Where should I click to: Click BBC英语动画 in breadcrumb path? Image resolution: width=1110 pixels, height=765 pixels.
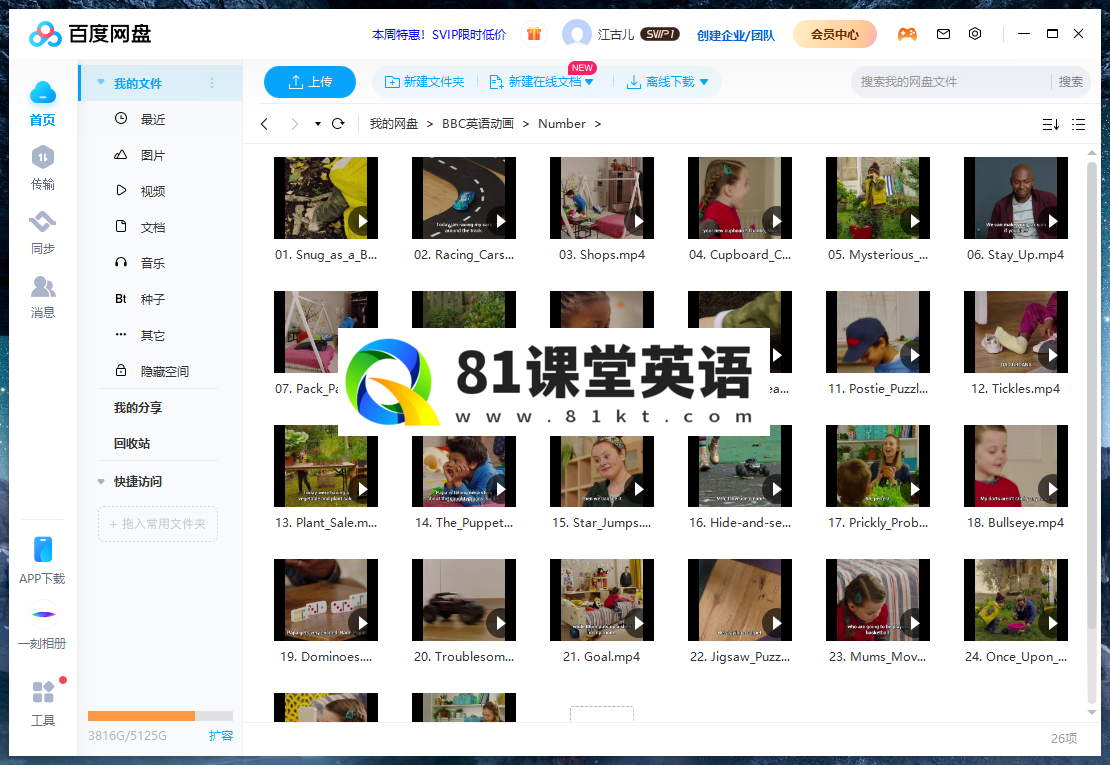click(478, 124)
